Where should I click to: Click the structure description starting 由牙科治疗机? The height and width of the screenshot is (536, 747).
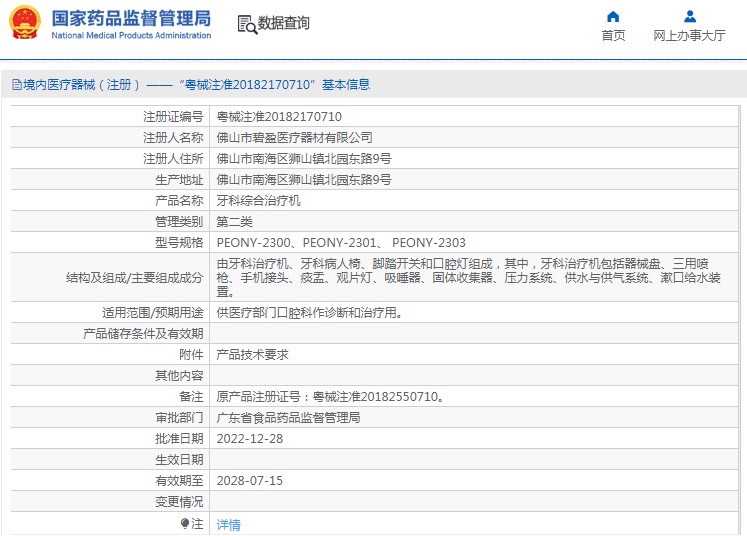pos(469,277)
